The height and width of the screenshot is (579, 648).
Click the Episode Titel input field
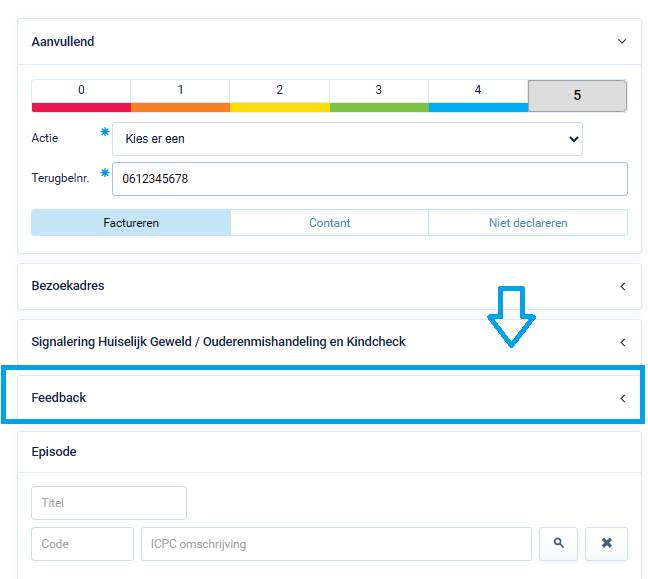click(109, 503)
